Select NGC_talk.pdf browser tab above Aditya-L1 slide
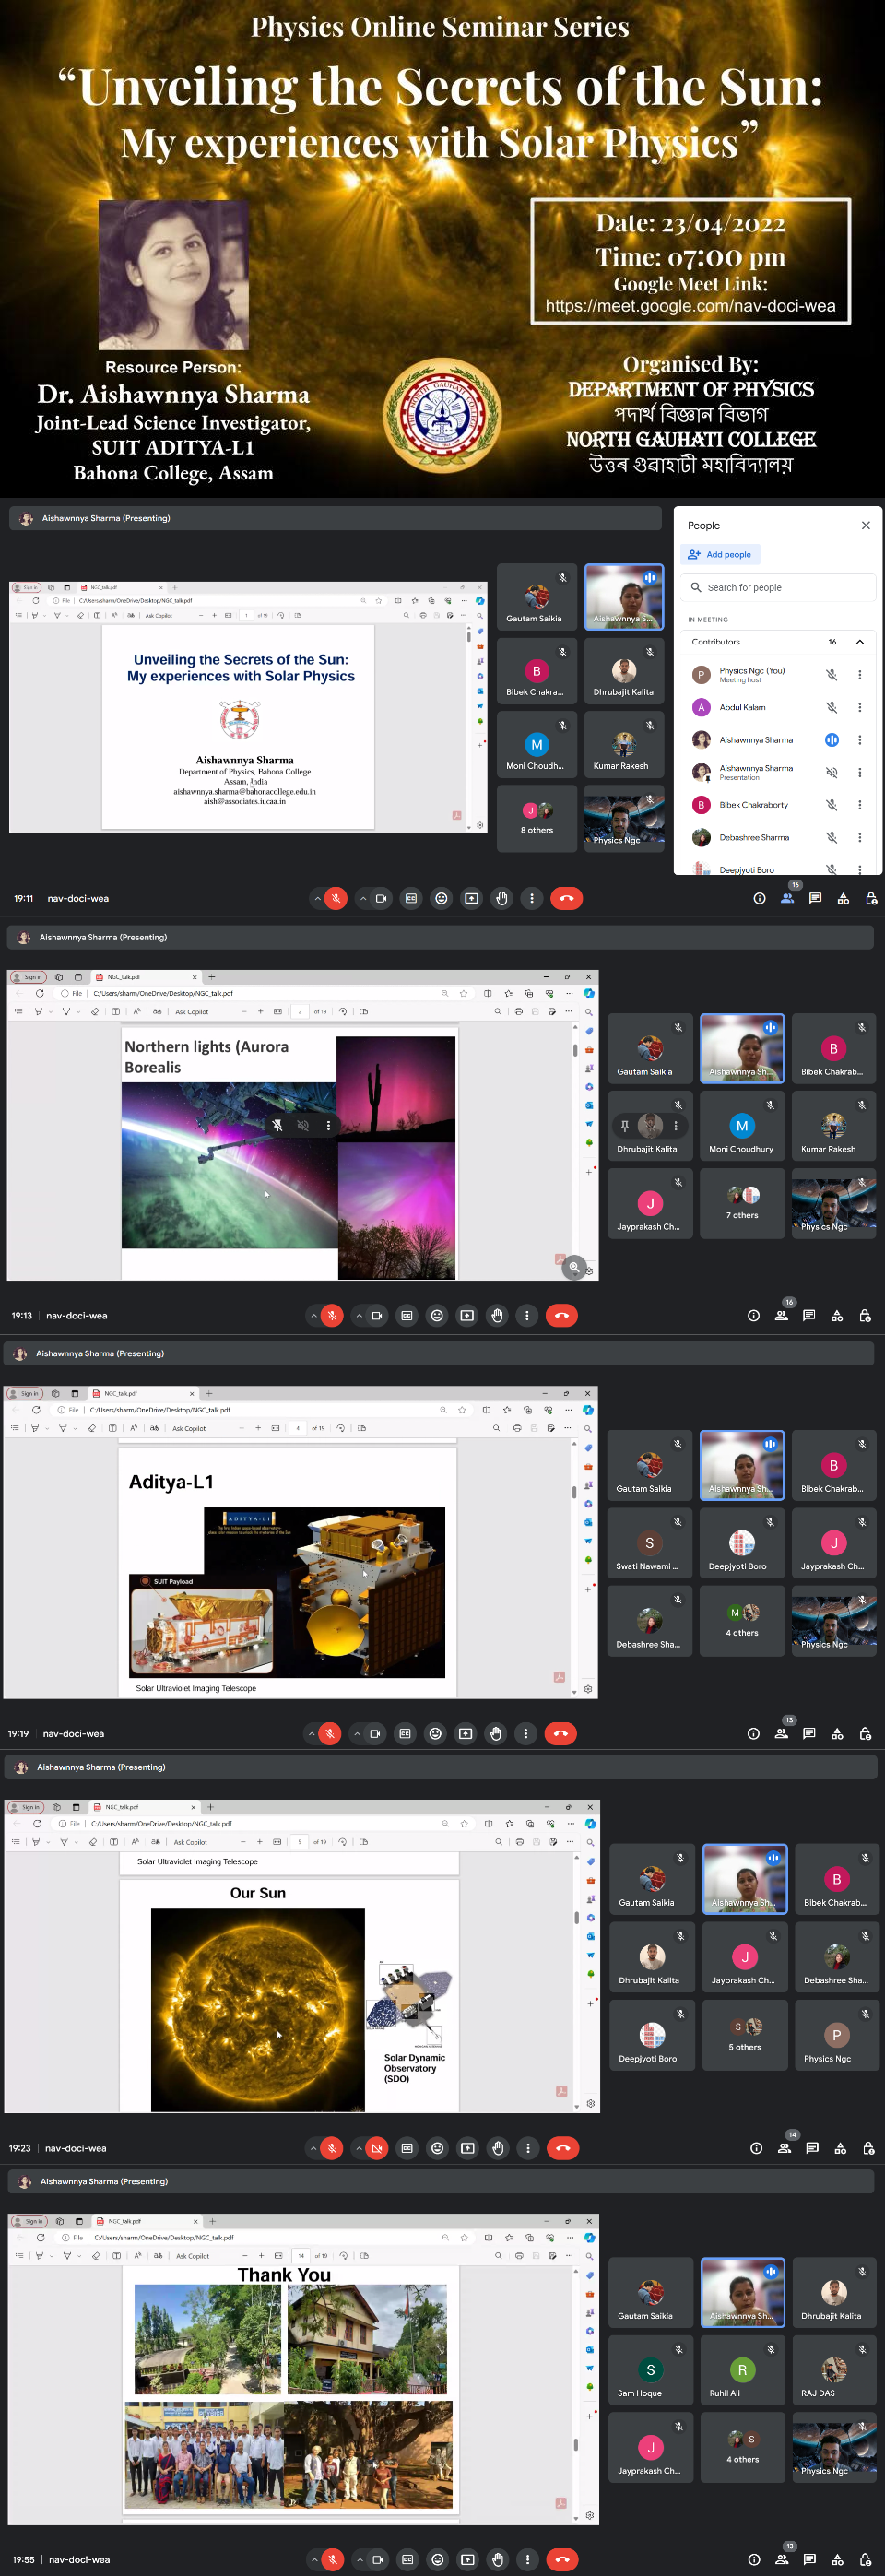 (x=121, y=1393)
